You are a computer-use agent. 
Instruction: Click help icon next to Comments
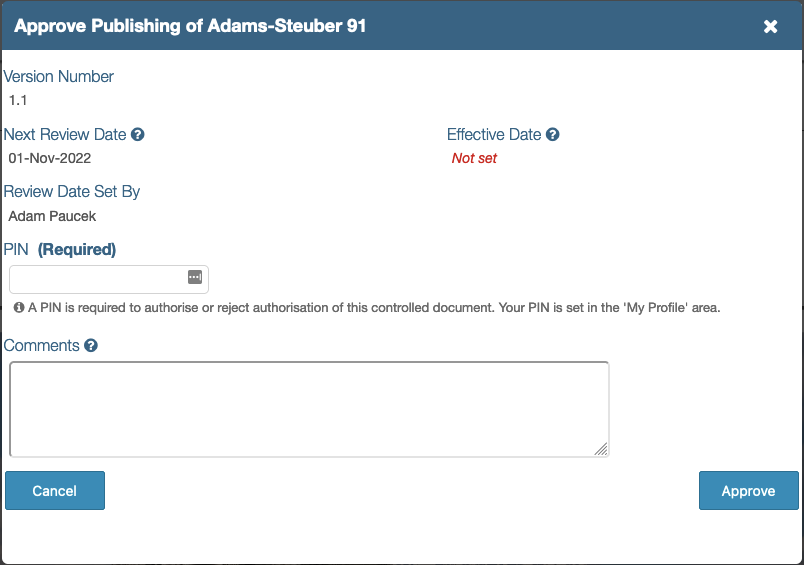[x=91, y=346]
